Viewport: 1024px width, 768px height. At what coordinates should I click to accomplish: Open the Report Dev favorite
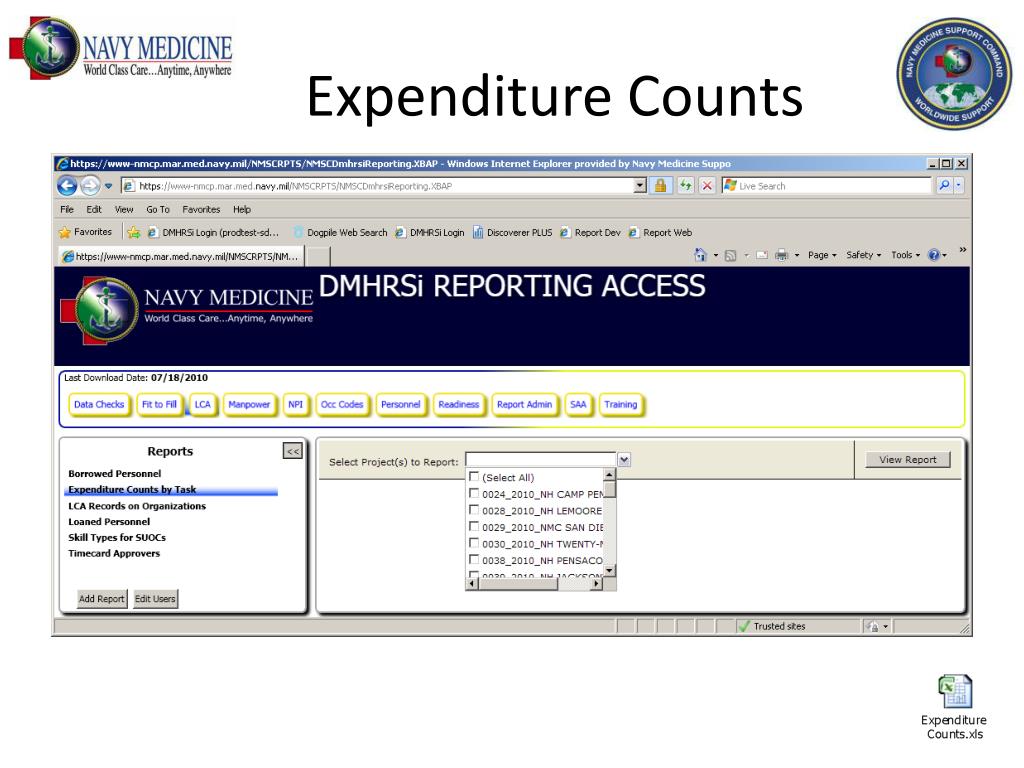tap(590, 232)
